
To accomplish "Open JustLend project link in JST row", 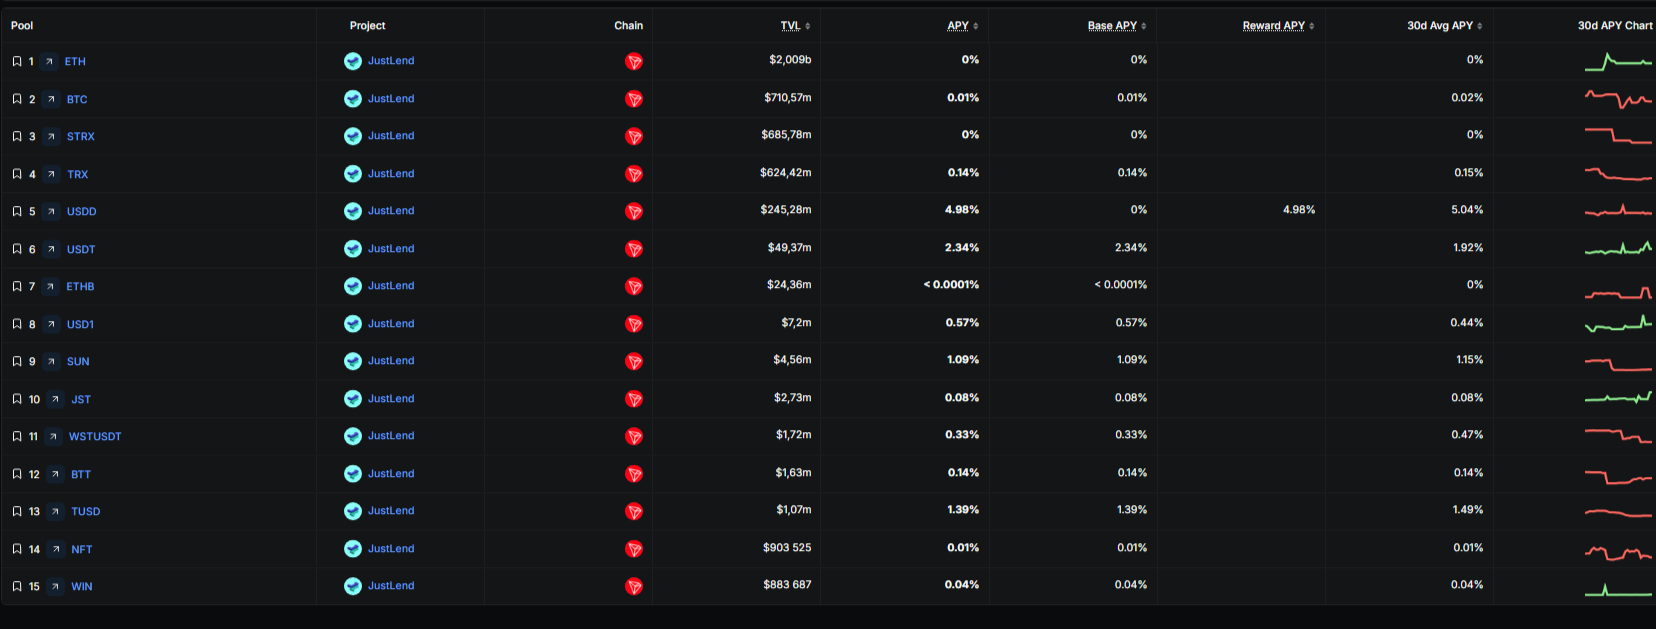I will coord(391,399).
